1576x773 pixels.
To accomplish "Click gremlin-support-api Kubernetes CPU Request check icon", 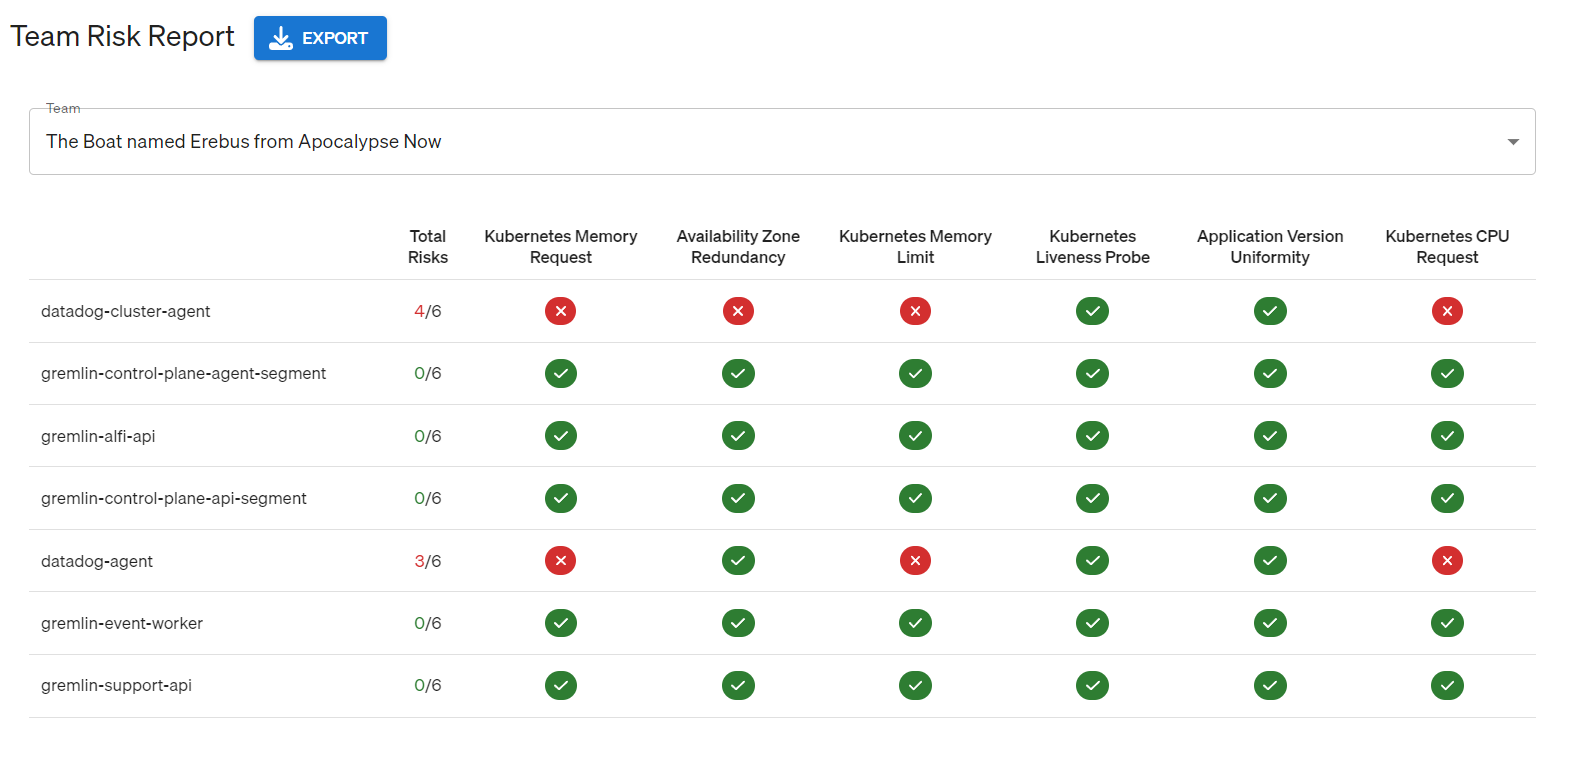I will (x=1447, y=685).
